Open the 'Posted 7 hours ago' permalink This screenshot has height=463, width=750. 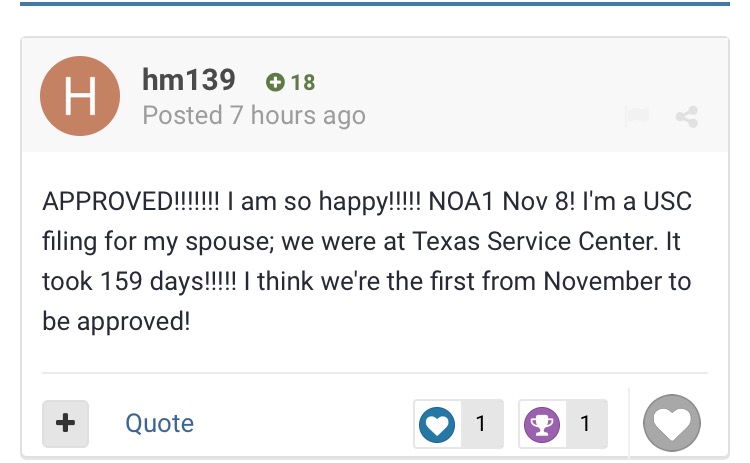click(x=254, y=116)
